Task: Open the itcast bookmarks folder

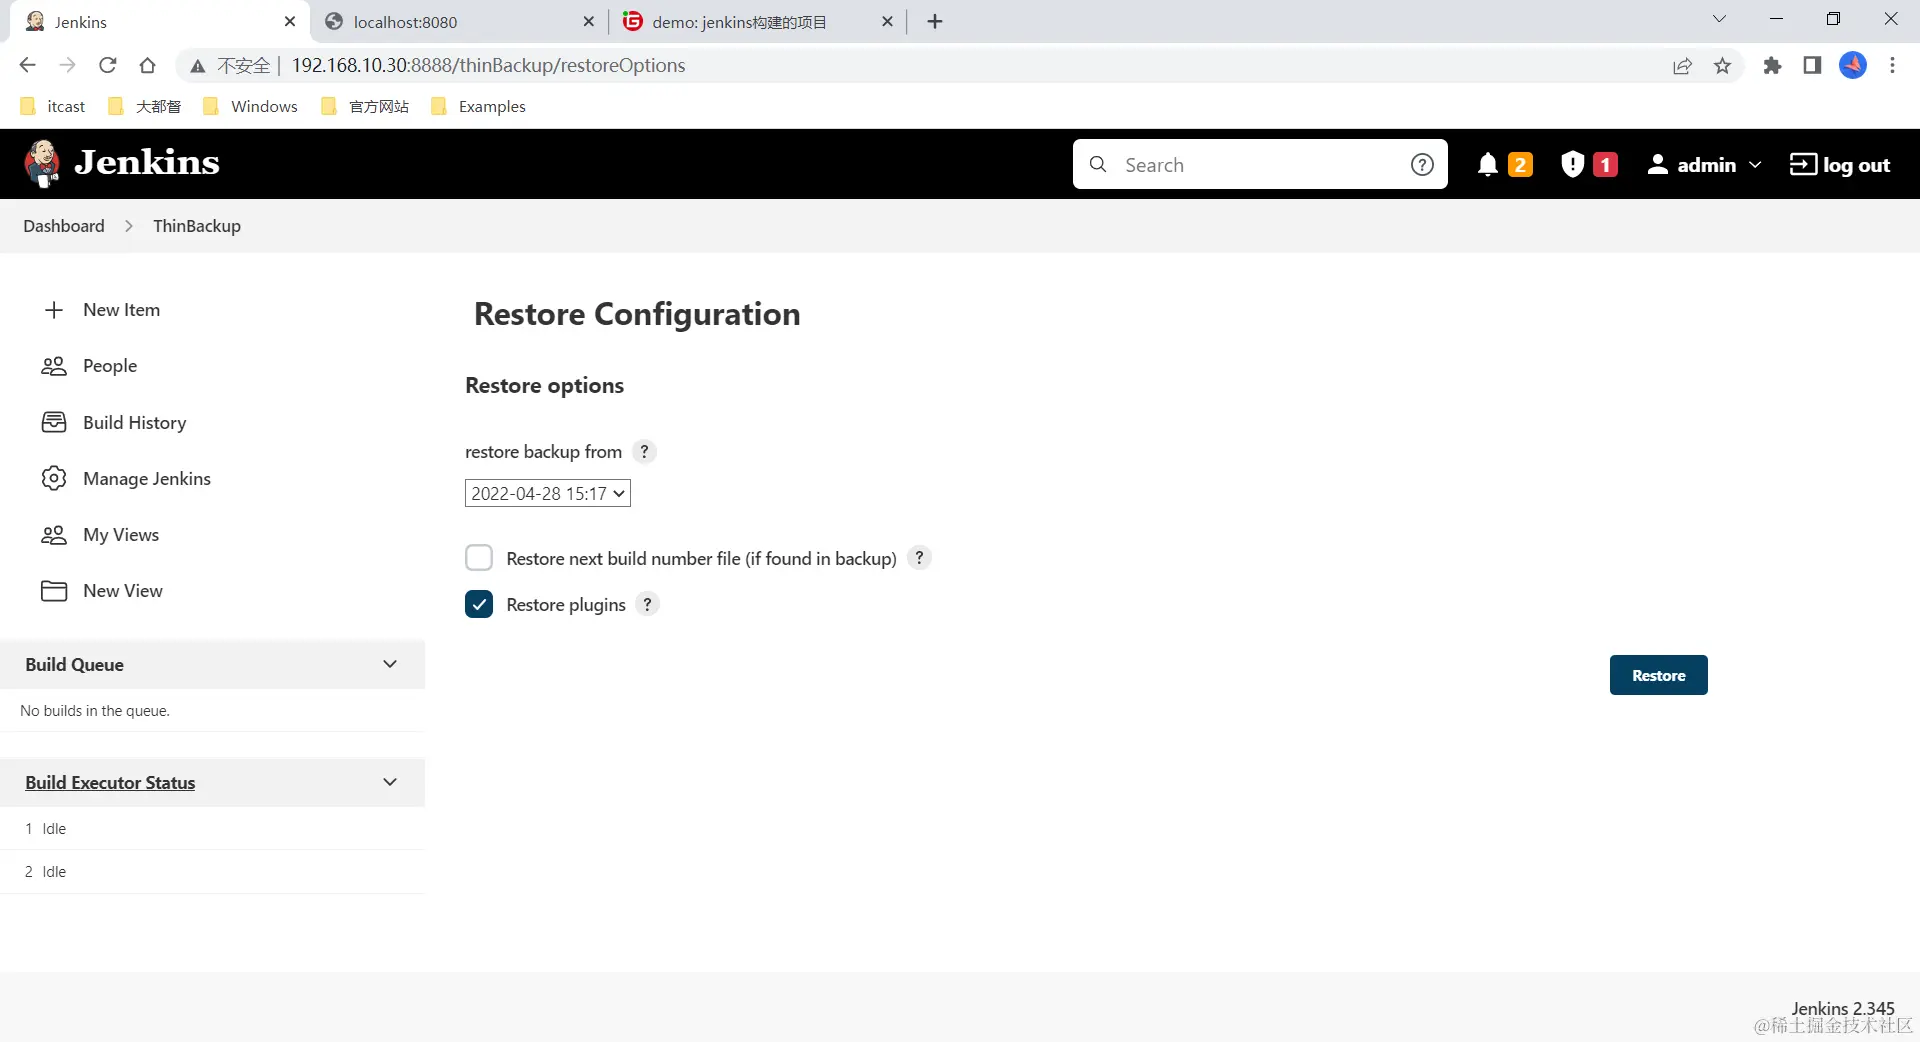Action: coord(53,106)
